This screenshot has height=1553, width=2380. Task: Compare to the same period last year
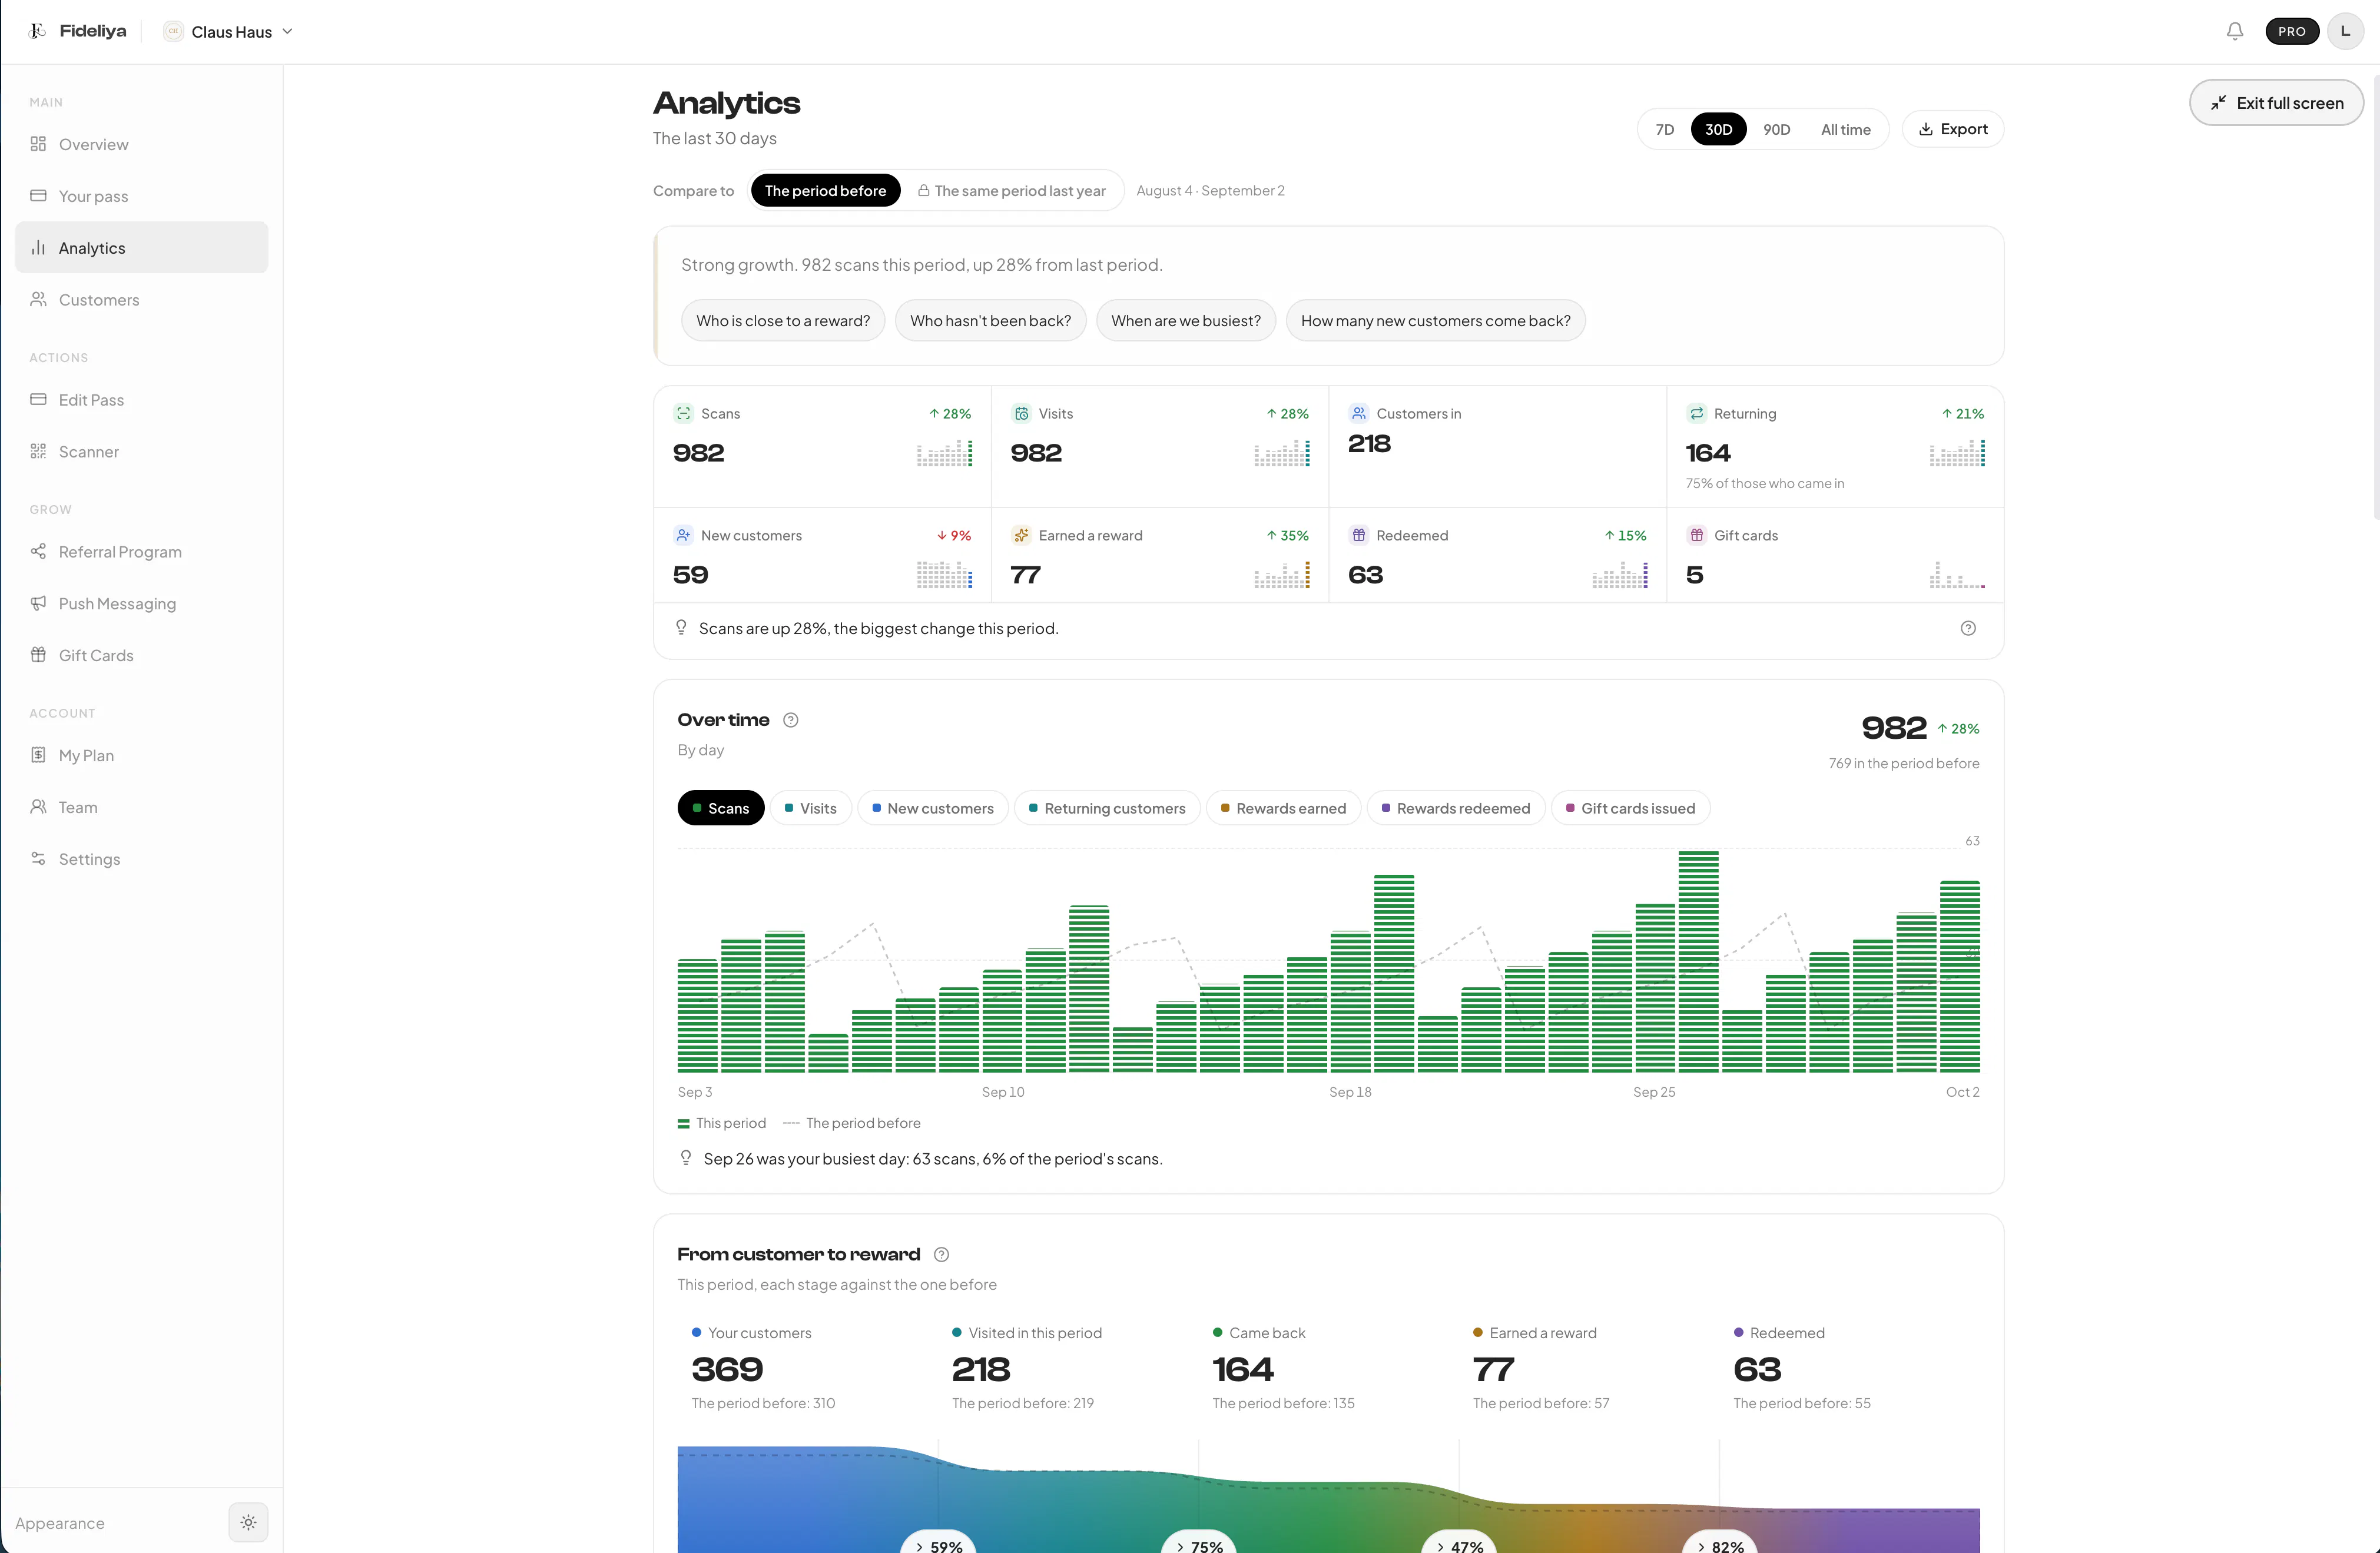click(1012, 190)
